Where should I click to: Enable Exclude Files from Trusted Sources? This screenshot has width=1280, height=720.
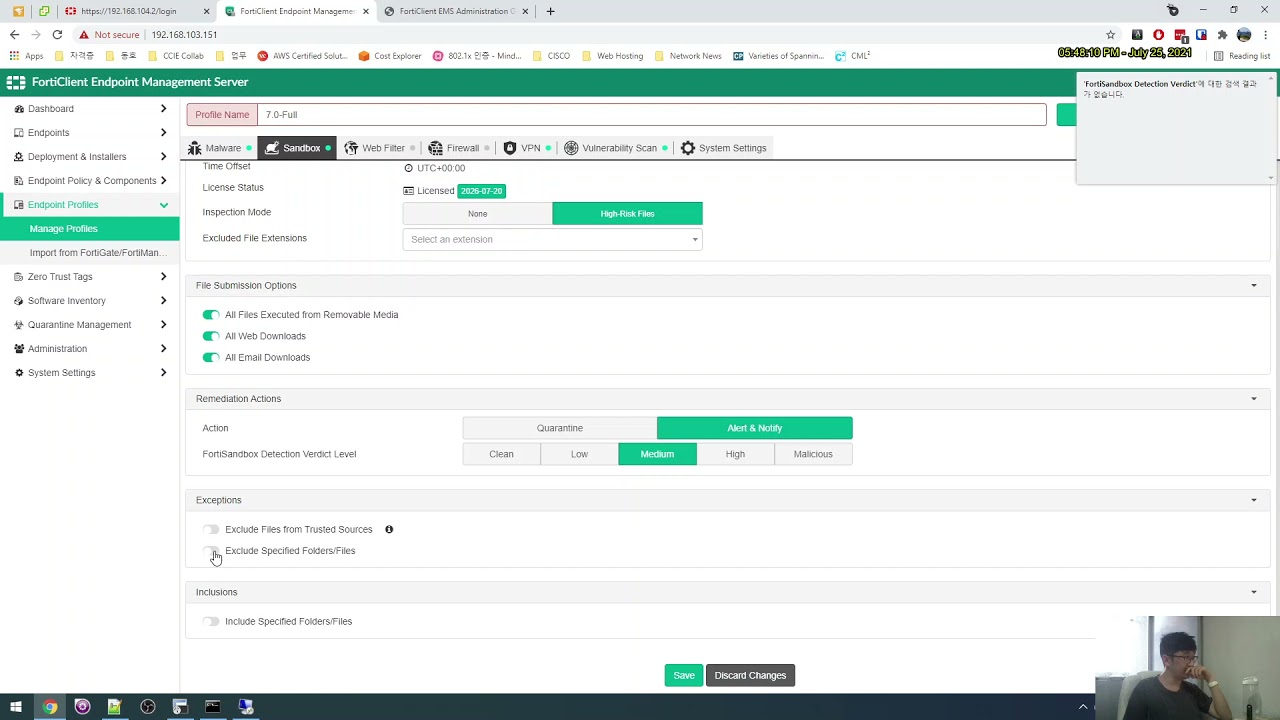(x=210, y=529)
